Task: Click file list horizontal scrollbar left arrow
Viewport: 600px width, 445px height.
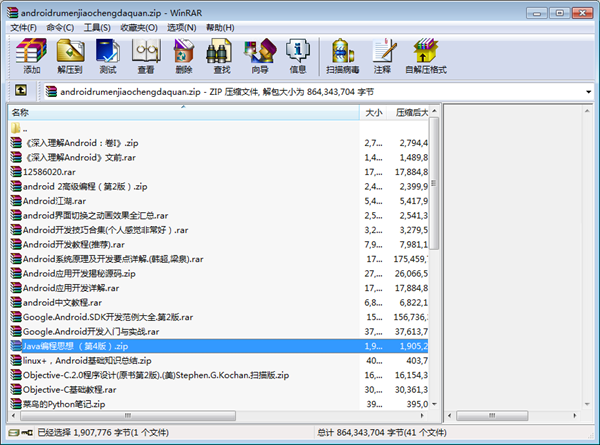Action: (x=14, y=416)
